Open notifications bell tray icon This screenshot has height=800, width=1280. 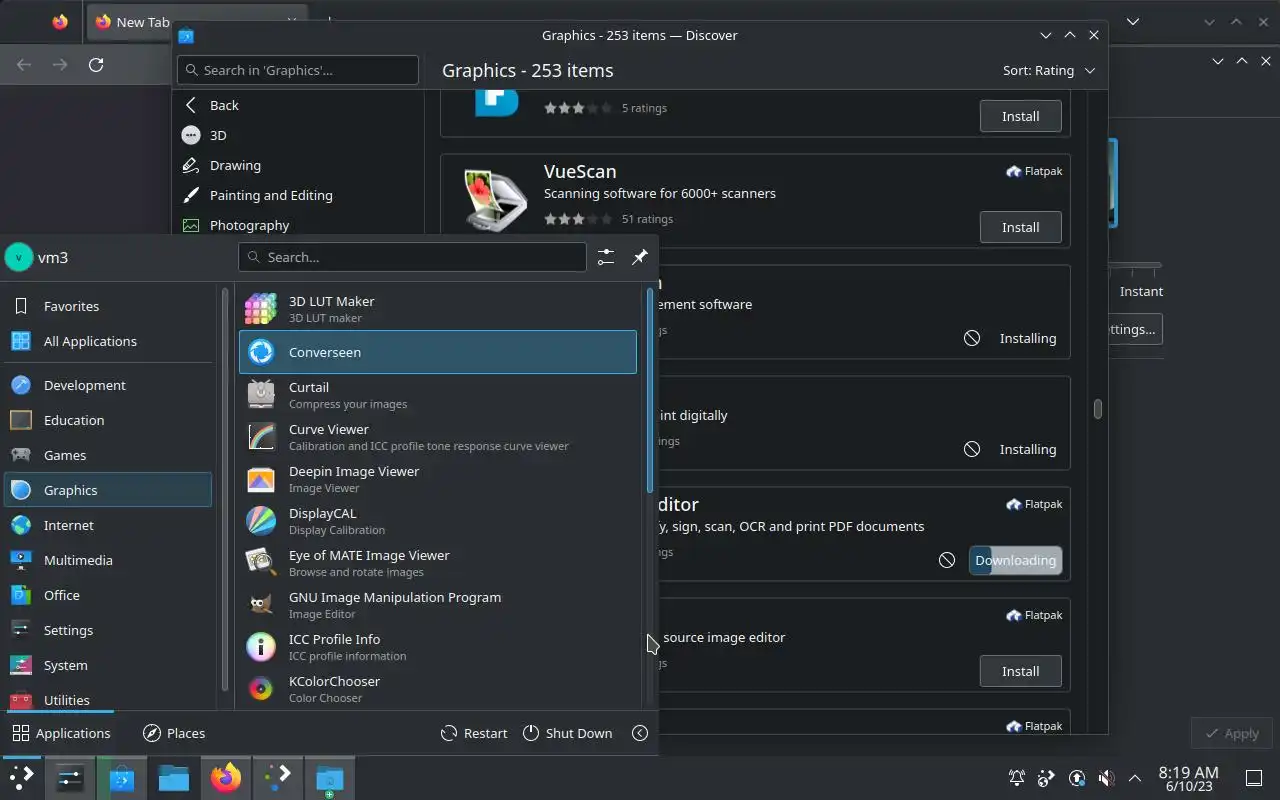1017,777
